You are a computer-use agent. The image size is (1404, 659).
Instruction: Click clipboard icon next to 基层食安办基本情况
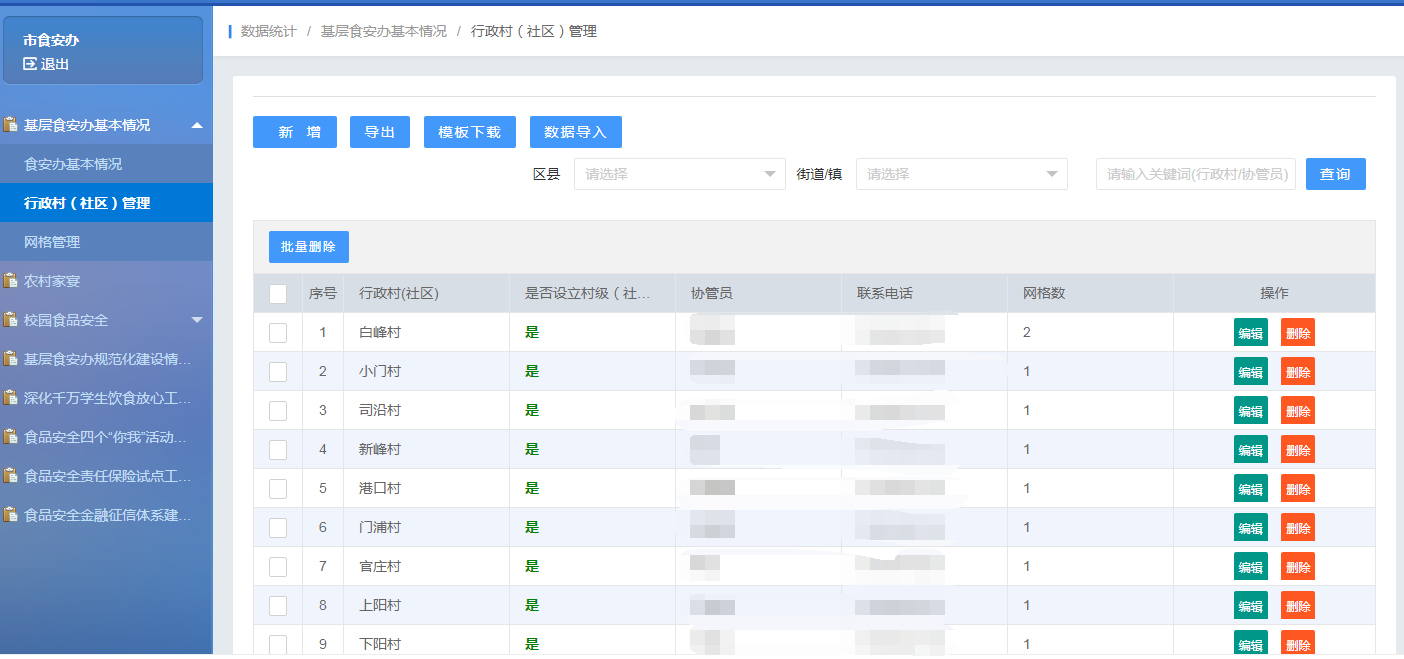(11, 125)
